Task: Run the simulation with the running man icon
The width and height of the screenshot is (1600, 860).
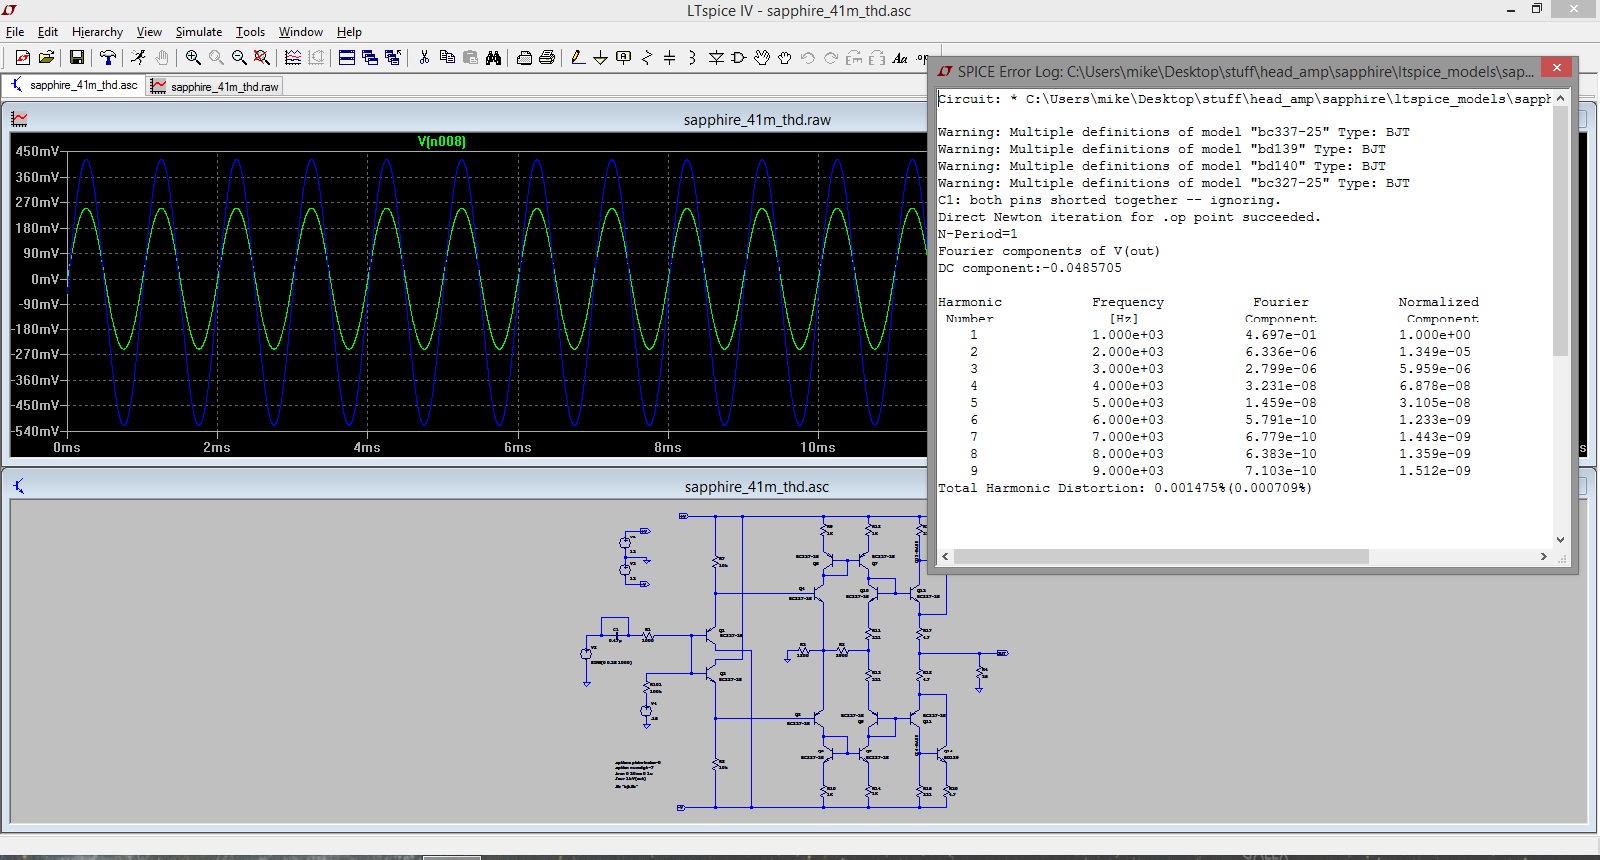Action: tap(138, 58)
